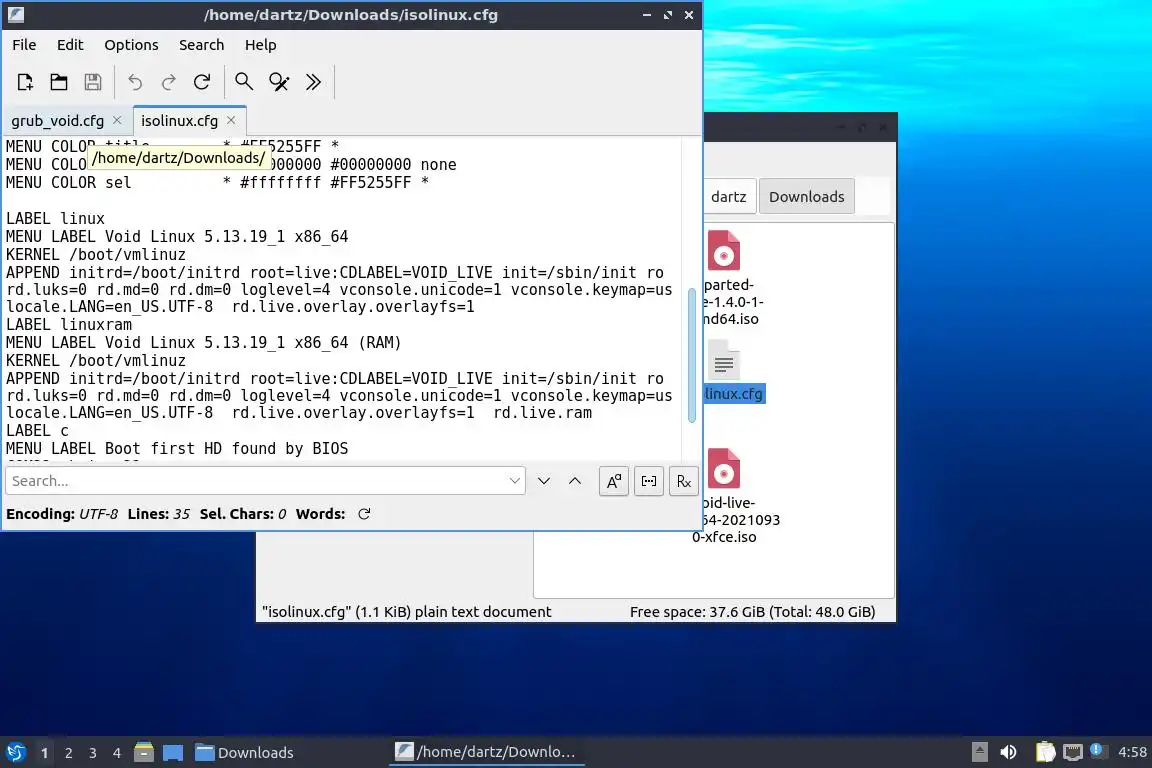The width and height of the screenshot is (1152, 768).
Task: Click the Free space status text in file manager
Action: coord(752,611)
